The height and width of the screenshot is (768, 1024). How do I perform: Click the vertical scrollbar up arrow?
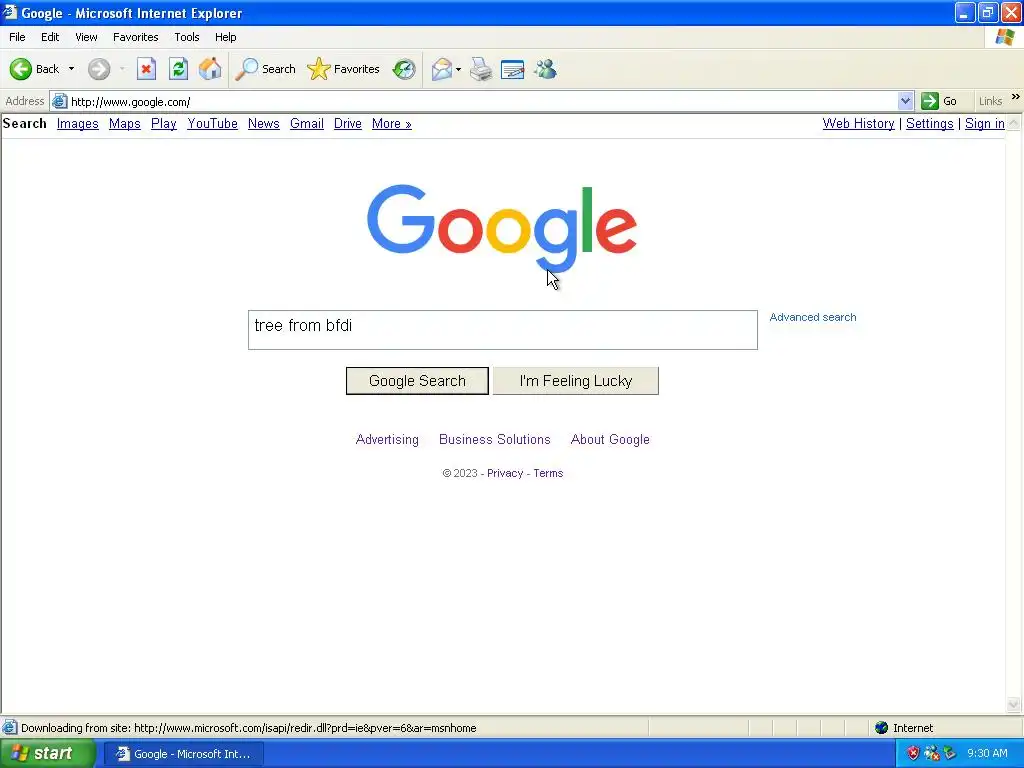coord(1014,122)
